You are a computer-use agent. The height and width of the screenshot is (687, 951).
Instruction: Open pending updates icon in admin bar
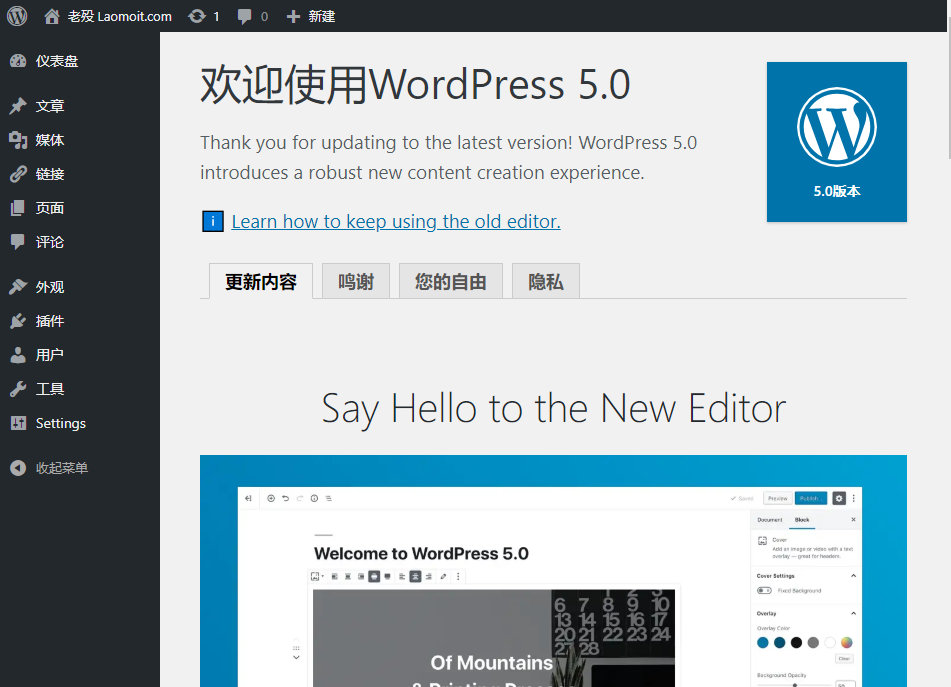pyautogui.click(x=203, y=16)
